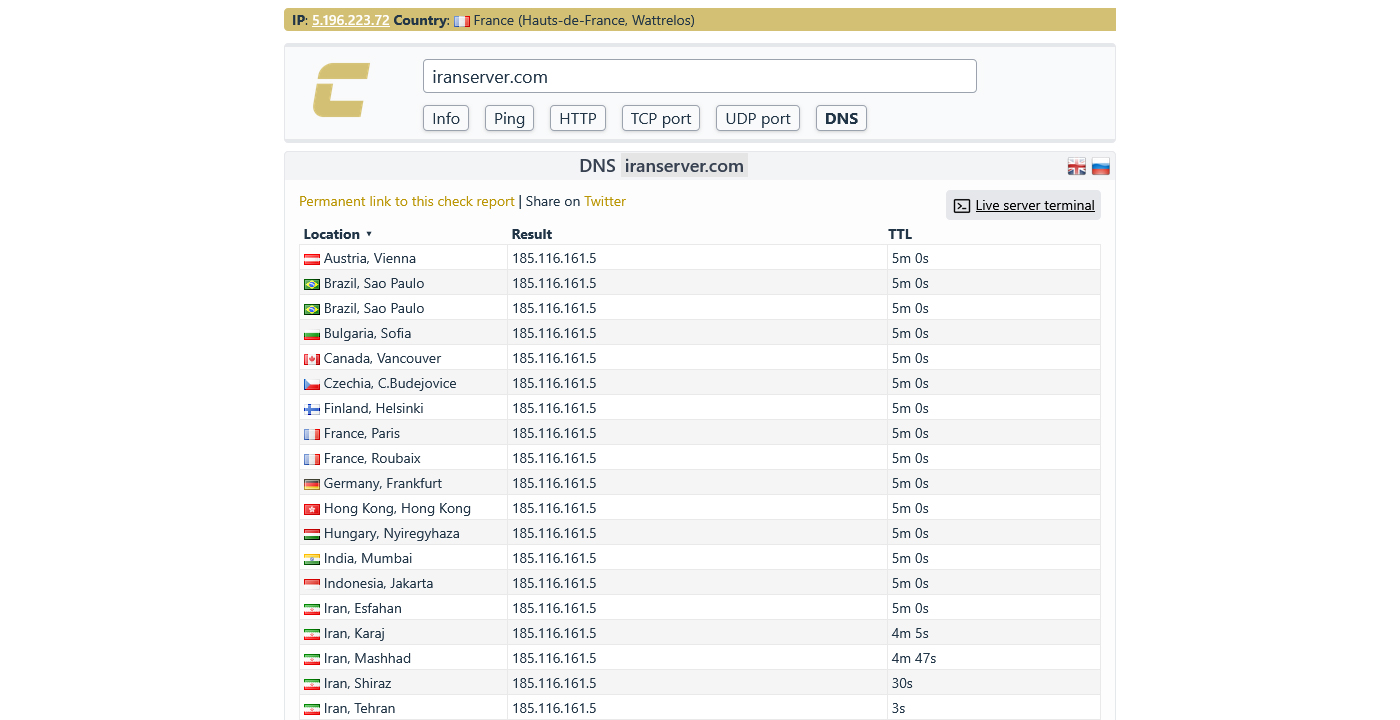Click the gold site logo
This screenshot has width=1400, height=720.
[341, 90]
